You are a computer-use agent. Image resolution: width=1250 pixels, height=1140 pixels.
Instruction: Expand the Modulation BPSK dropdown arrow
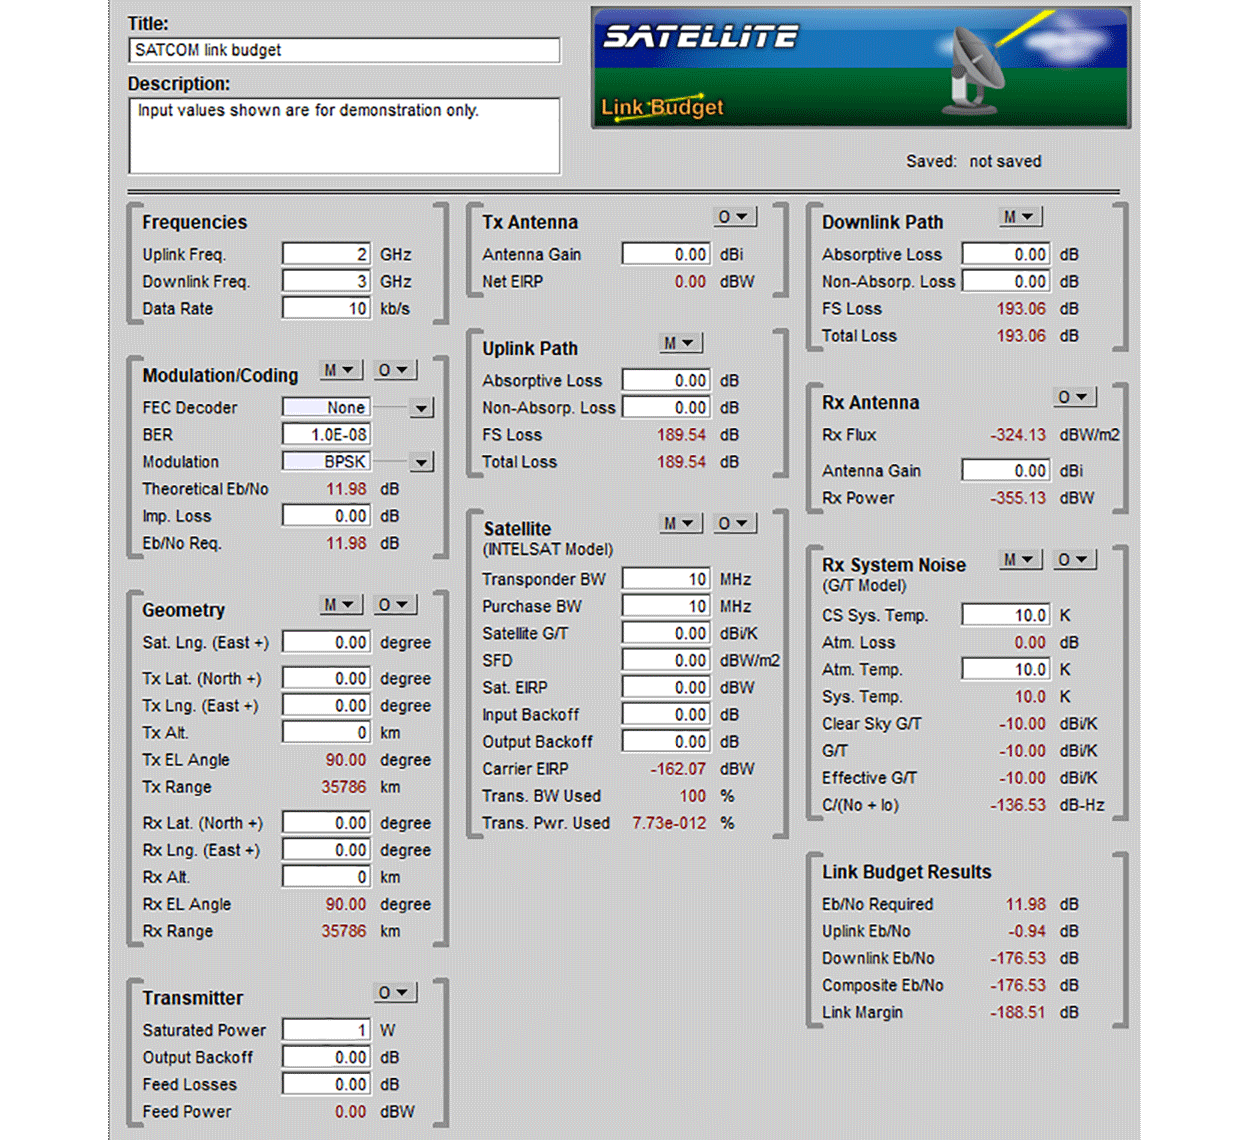(x=422, y=462)
